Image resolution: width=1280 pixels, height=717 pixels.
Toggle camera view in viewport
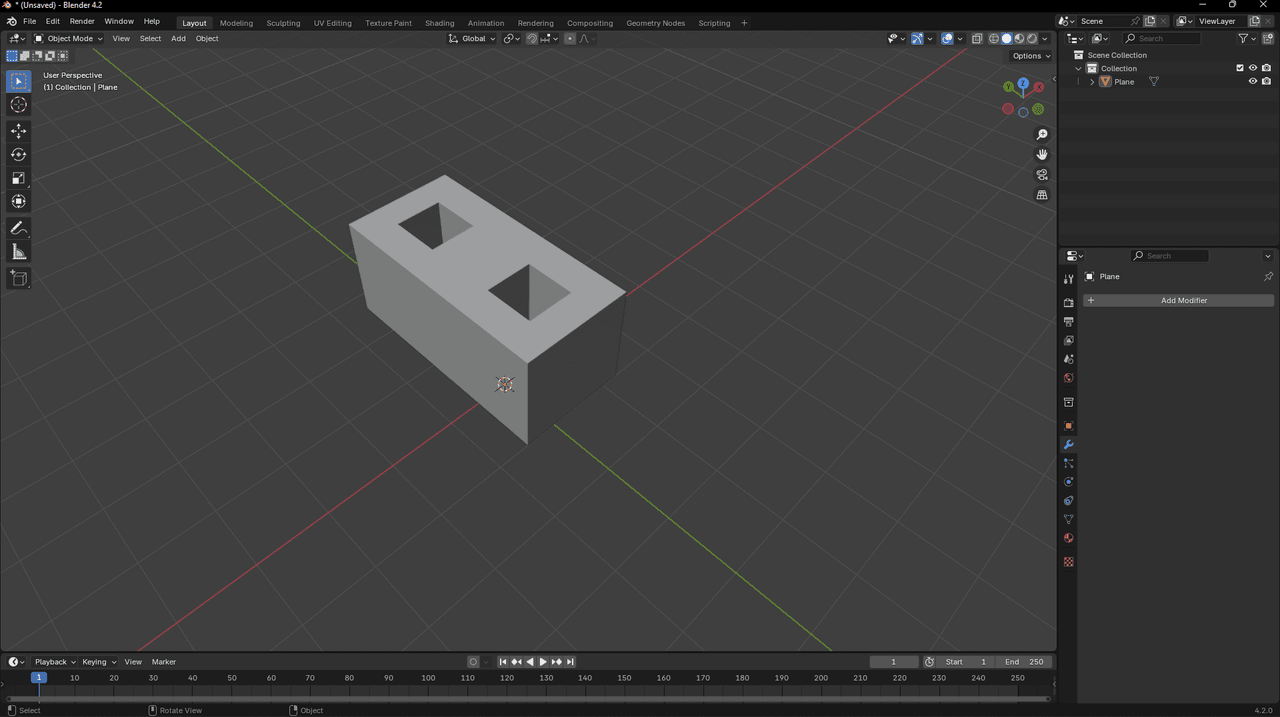(x=1042, y=175)
